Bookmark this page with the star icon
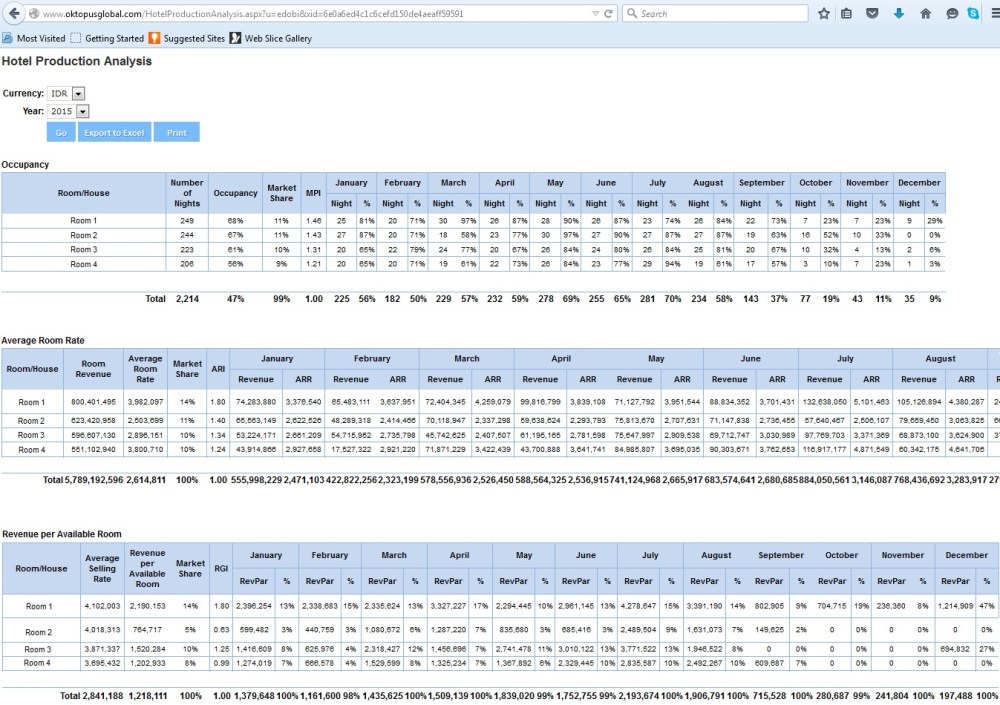Screen dimensions: 1000x705 (x=824, y=14)
